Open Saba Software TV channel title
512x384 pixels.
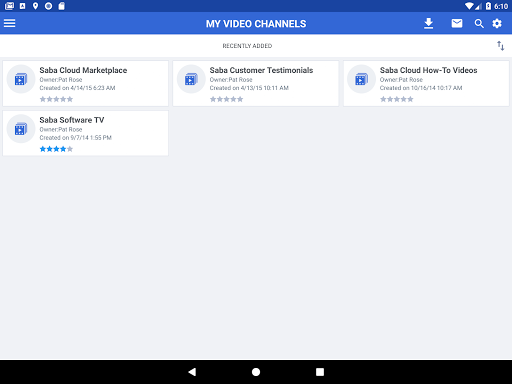(x=72, y=120)
